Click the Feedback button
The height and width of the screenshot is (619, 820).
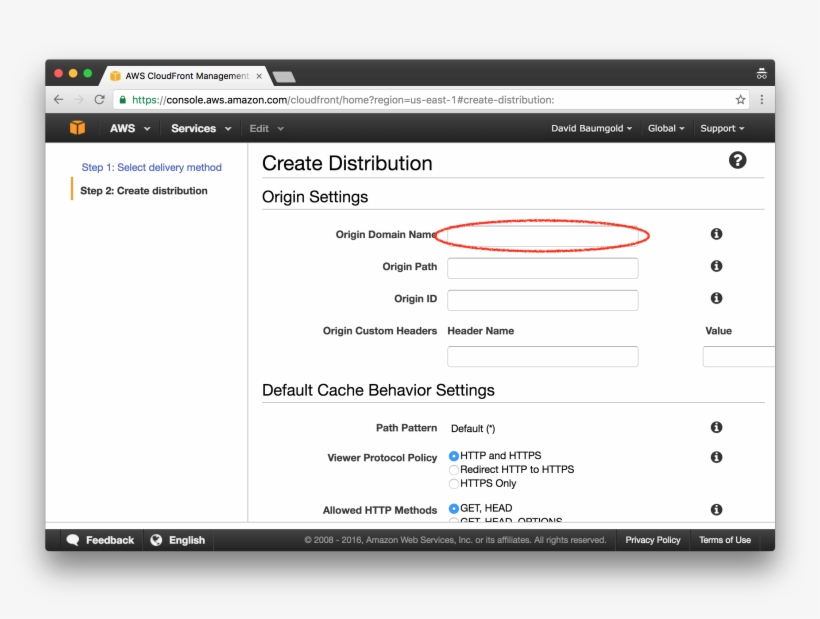(100, 540)
